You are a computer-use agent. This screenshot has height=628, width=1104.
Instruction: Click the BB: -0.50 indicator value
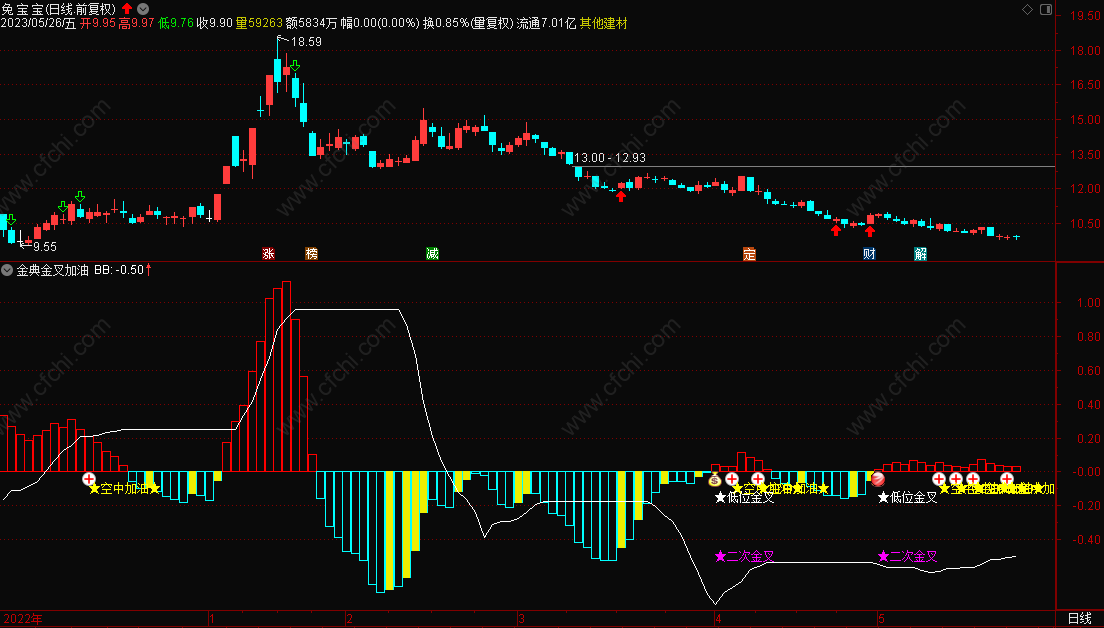tap(119, 270)
